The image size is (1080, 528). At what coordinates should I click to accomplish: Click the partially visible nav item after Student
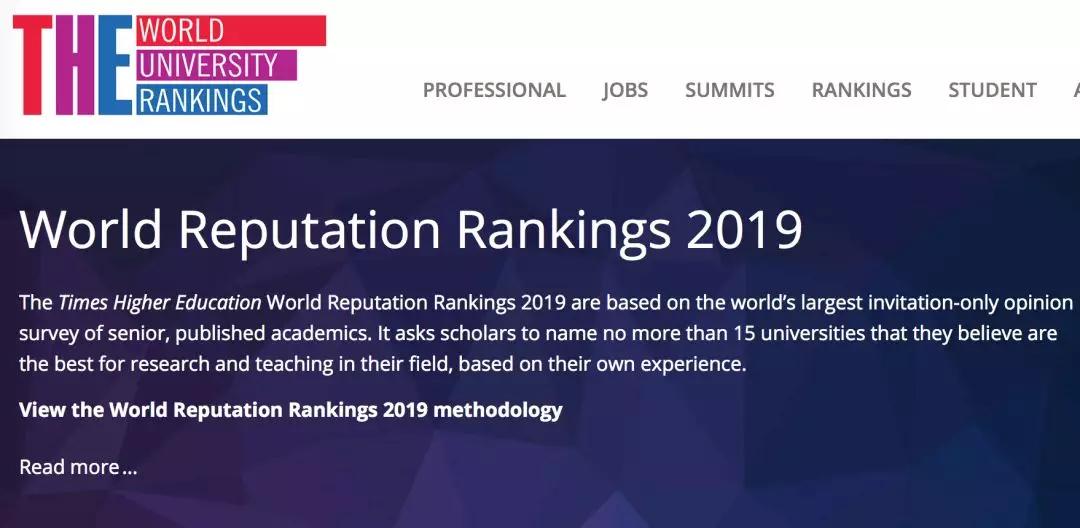click(x=1076, y=90)
